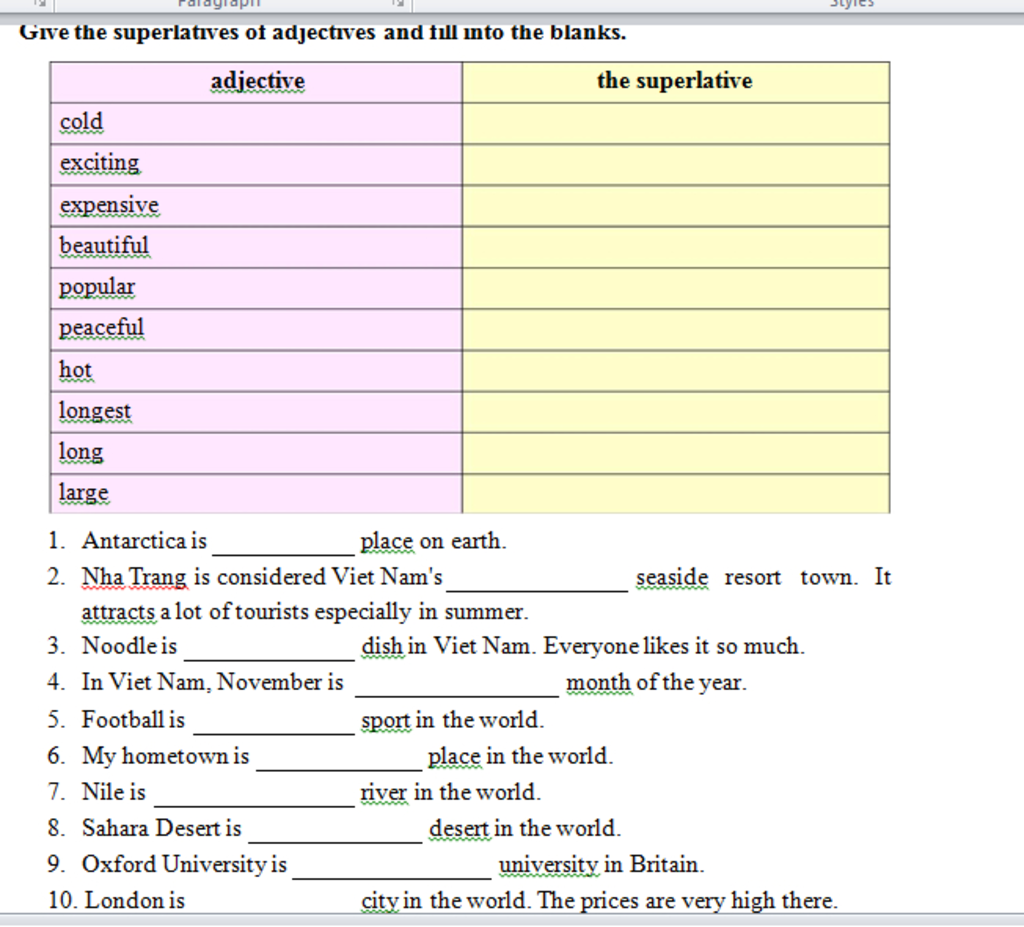The height and width of the screenshot is (927, 1024).
Task: Click the heading 'Give the superlatives of adjectives'
Action: pyautogui.click(x=198, y=32)
